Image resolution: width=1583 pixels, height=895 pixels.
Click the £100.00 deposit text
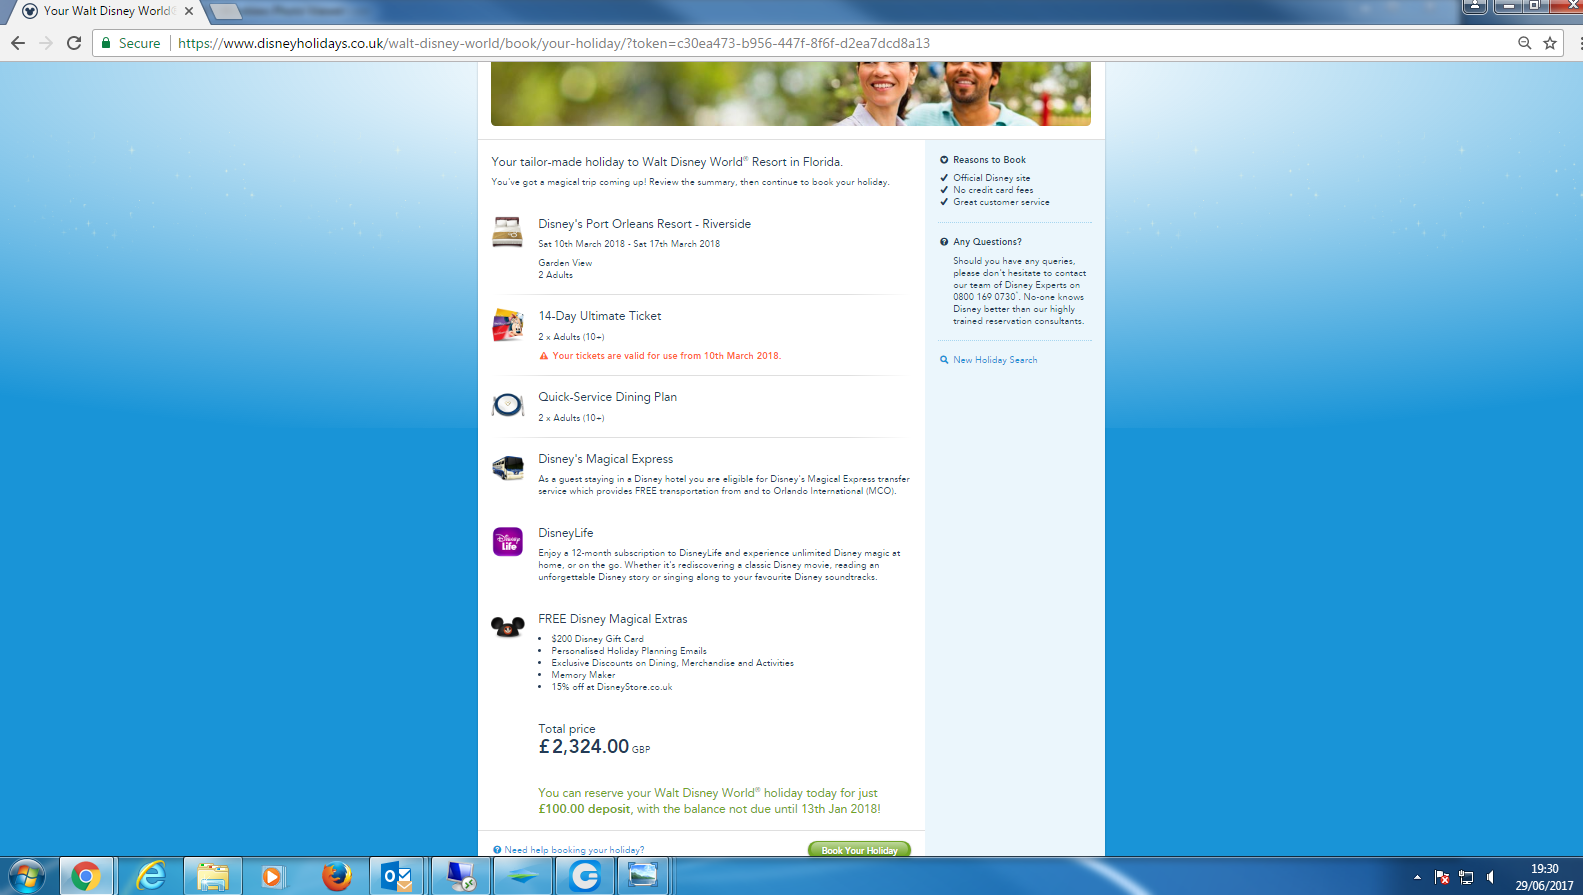[x=584, y=809]
